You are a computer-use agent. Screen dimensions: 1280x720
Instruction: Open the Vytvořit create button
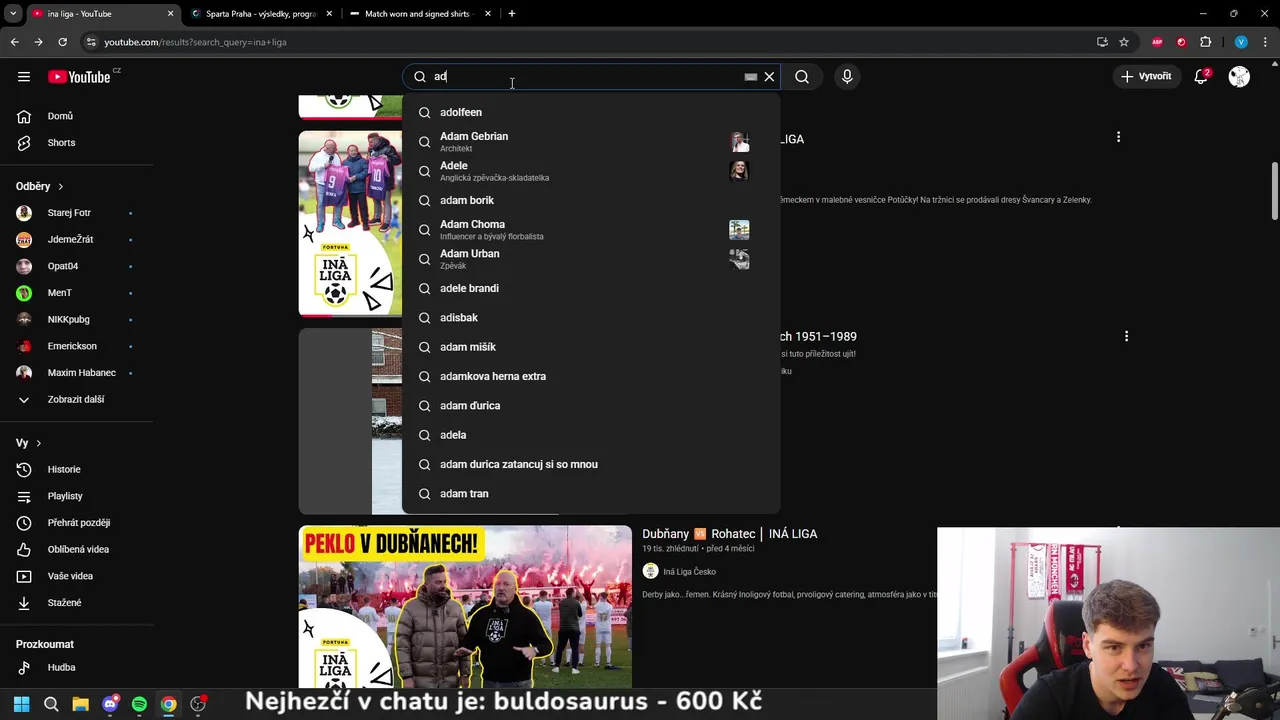[x=1146, y=77]
